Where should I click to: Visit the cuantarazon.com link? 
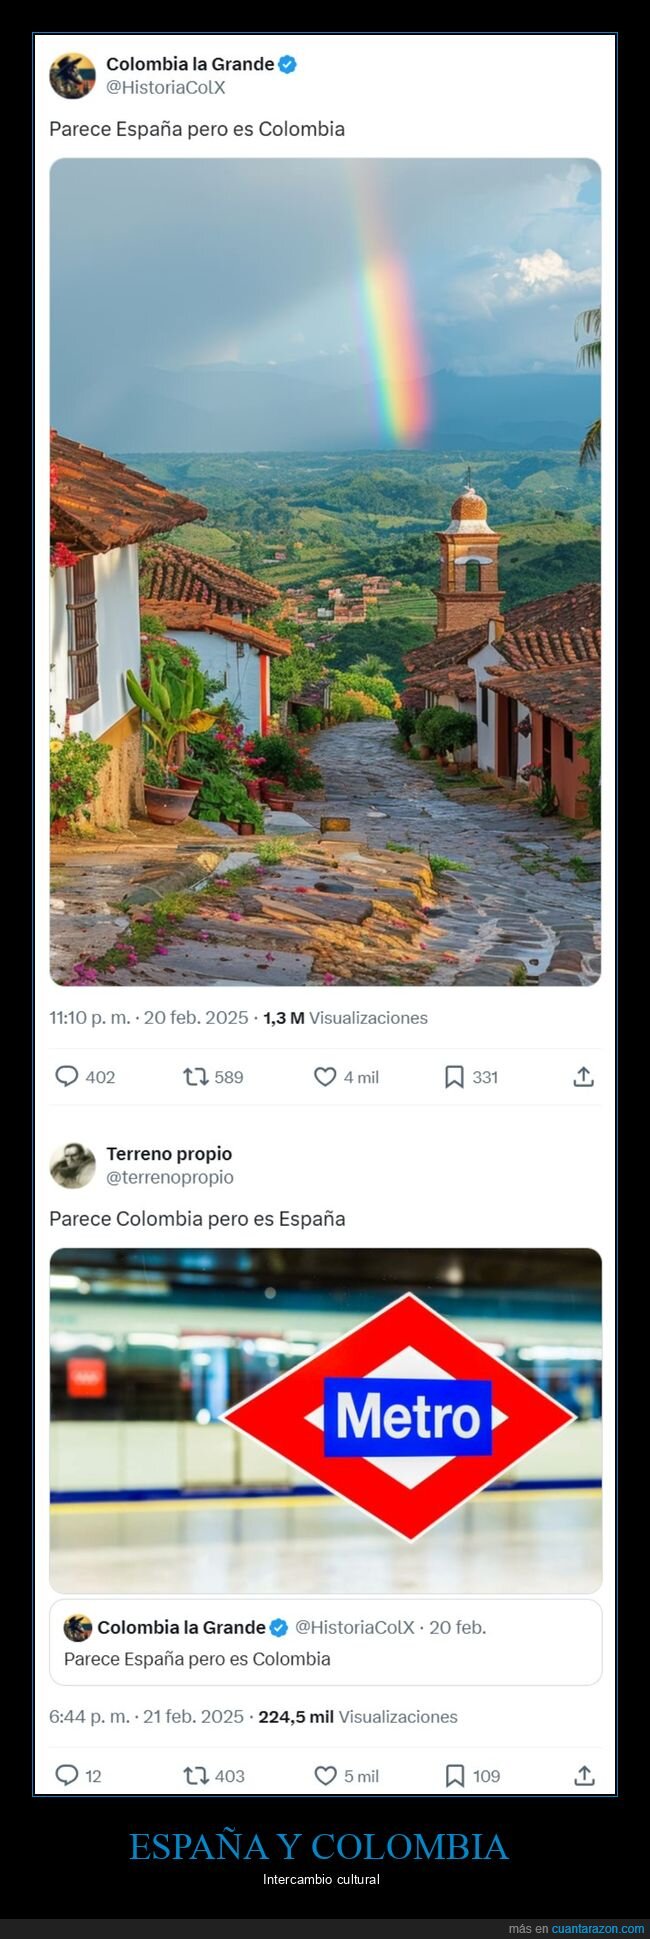pos(598,1929)
